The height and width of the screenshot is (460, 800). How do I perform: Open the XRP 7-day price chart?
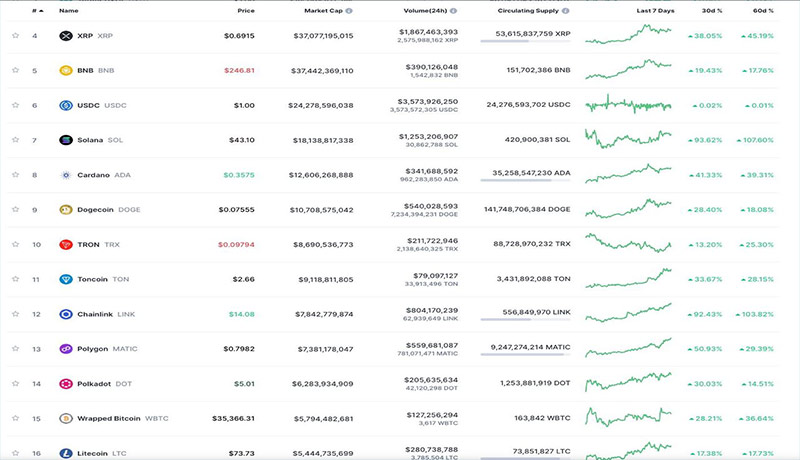coord(628,34)
